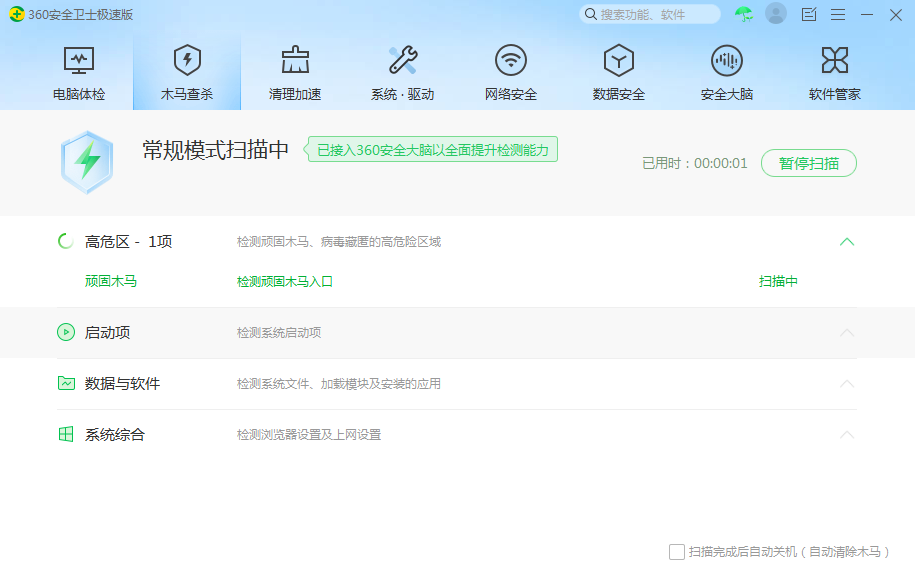This screenshot has height=577, width=915.
Task: Click 检测系统文件、加载模块 description
Action: (338, 384)
